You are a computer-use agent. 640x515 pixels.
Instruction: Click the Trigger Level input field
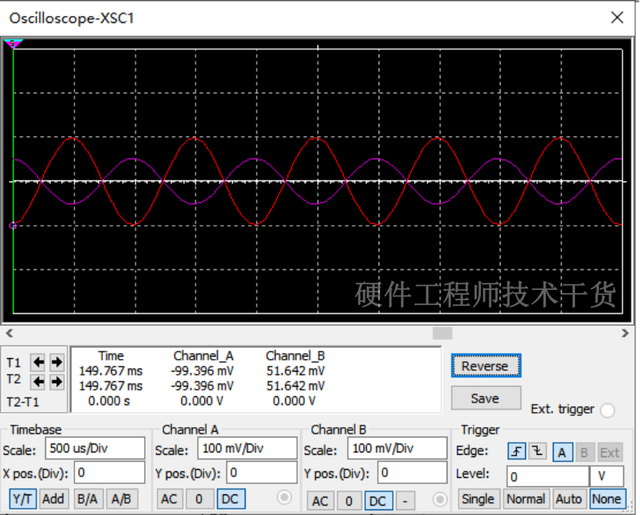[x=546, y=476]
